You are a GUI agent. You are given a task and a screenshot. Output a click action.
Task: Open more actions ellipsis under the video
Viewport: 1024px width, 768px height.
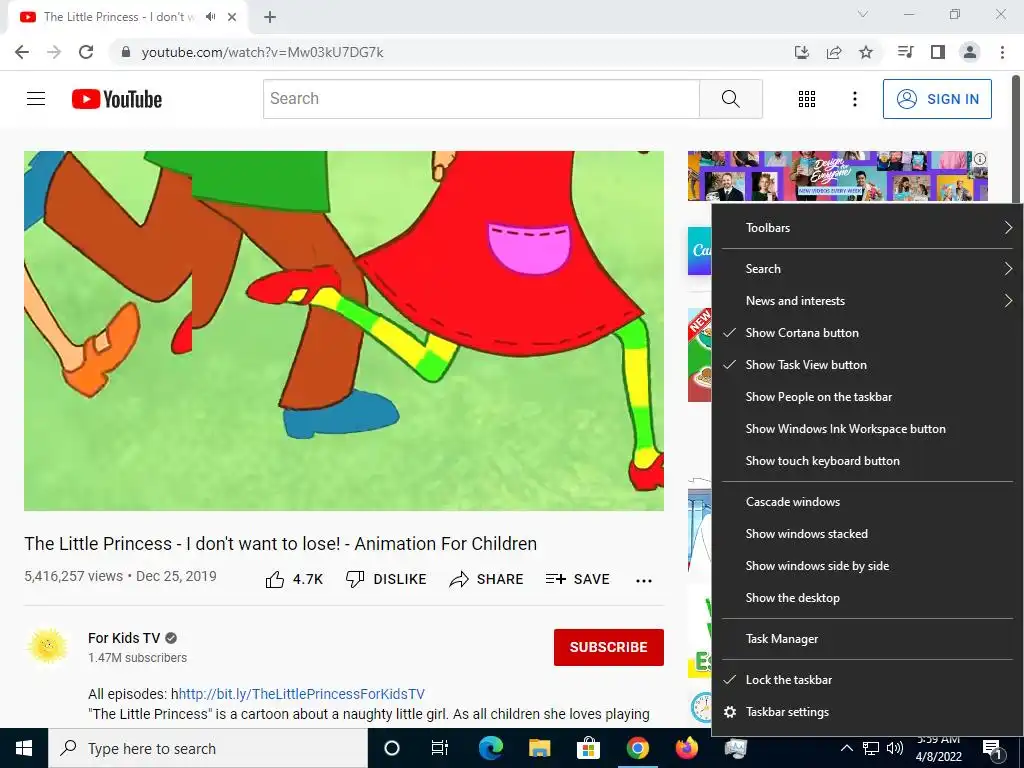[644, 581]
